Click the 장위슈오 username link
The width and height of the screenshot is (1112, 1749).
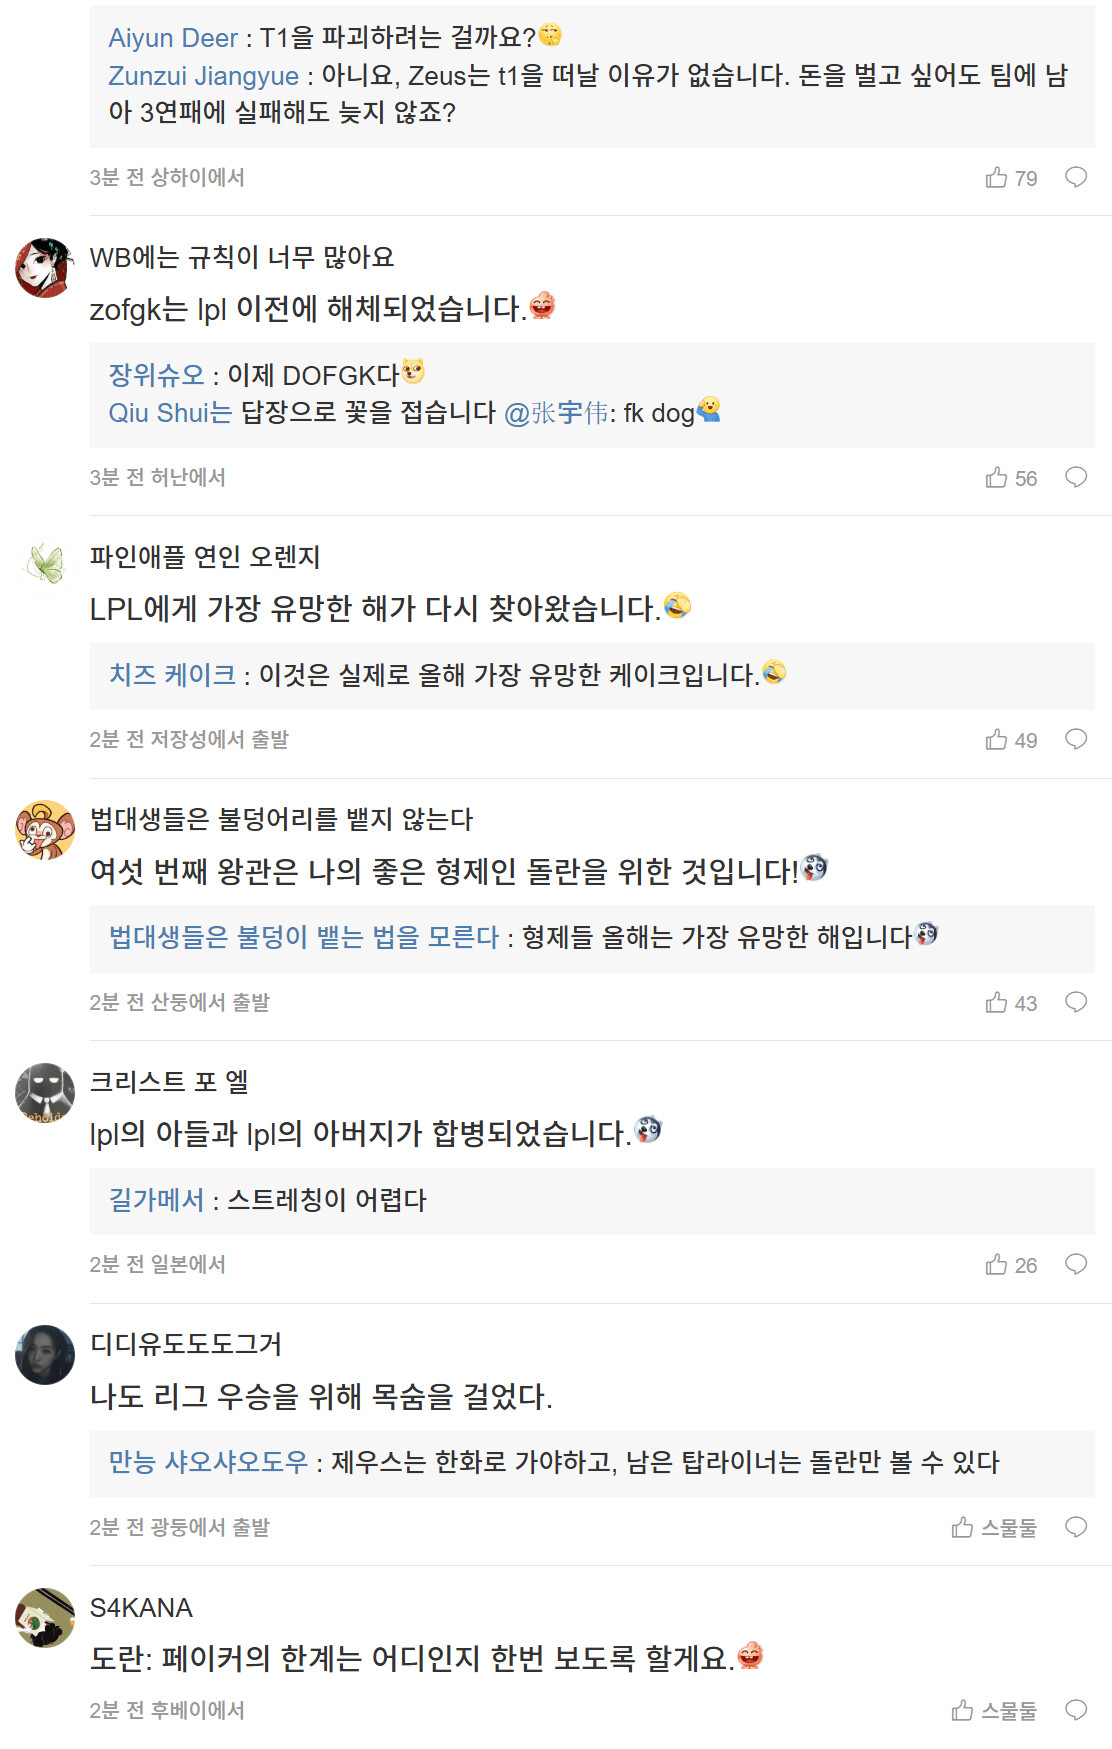coord(156,375)
